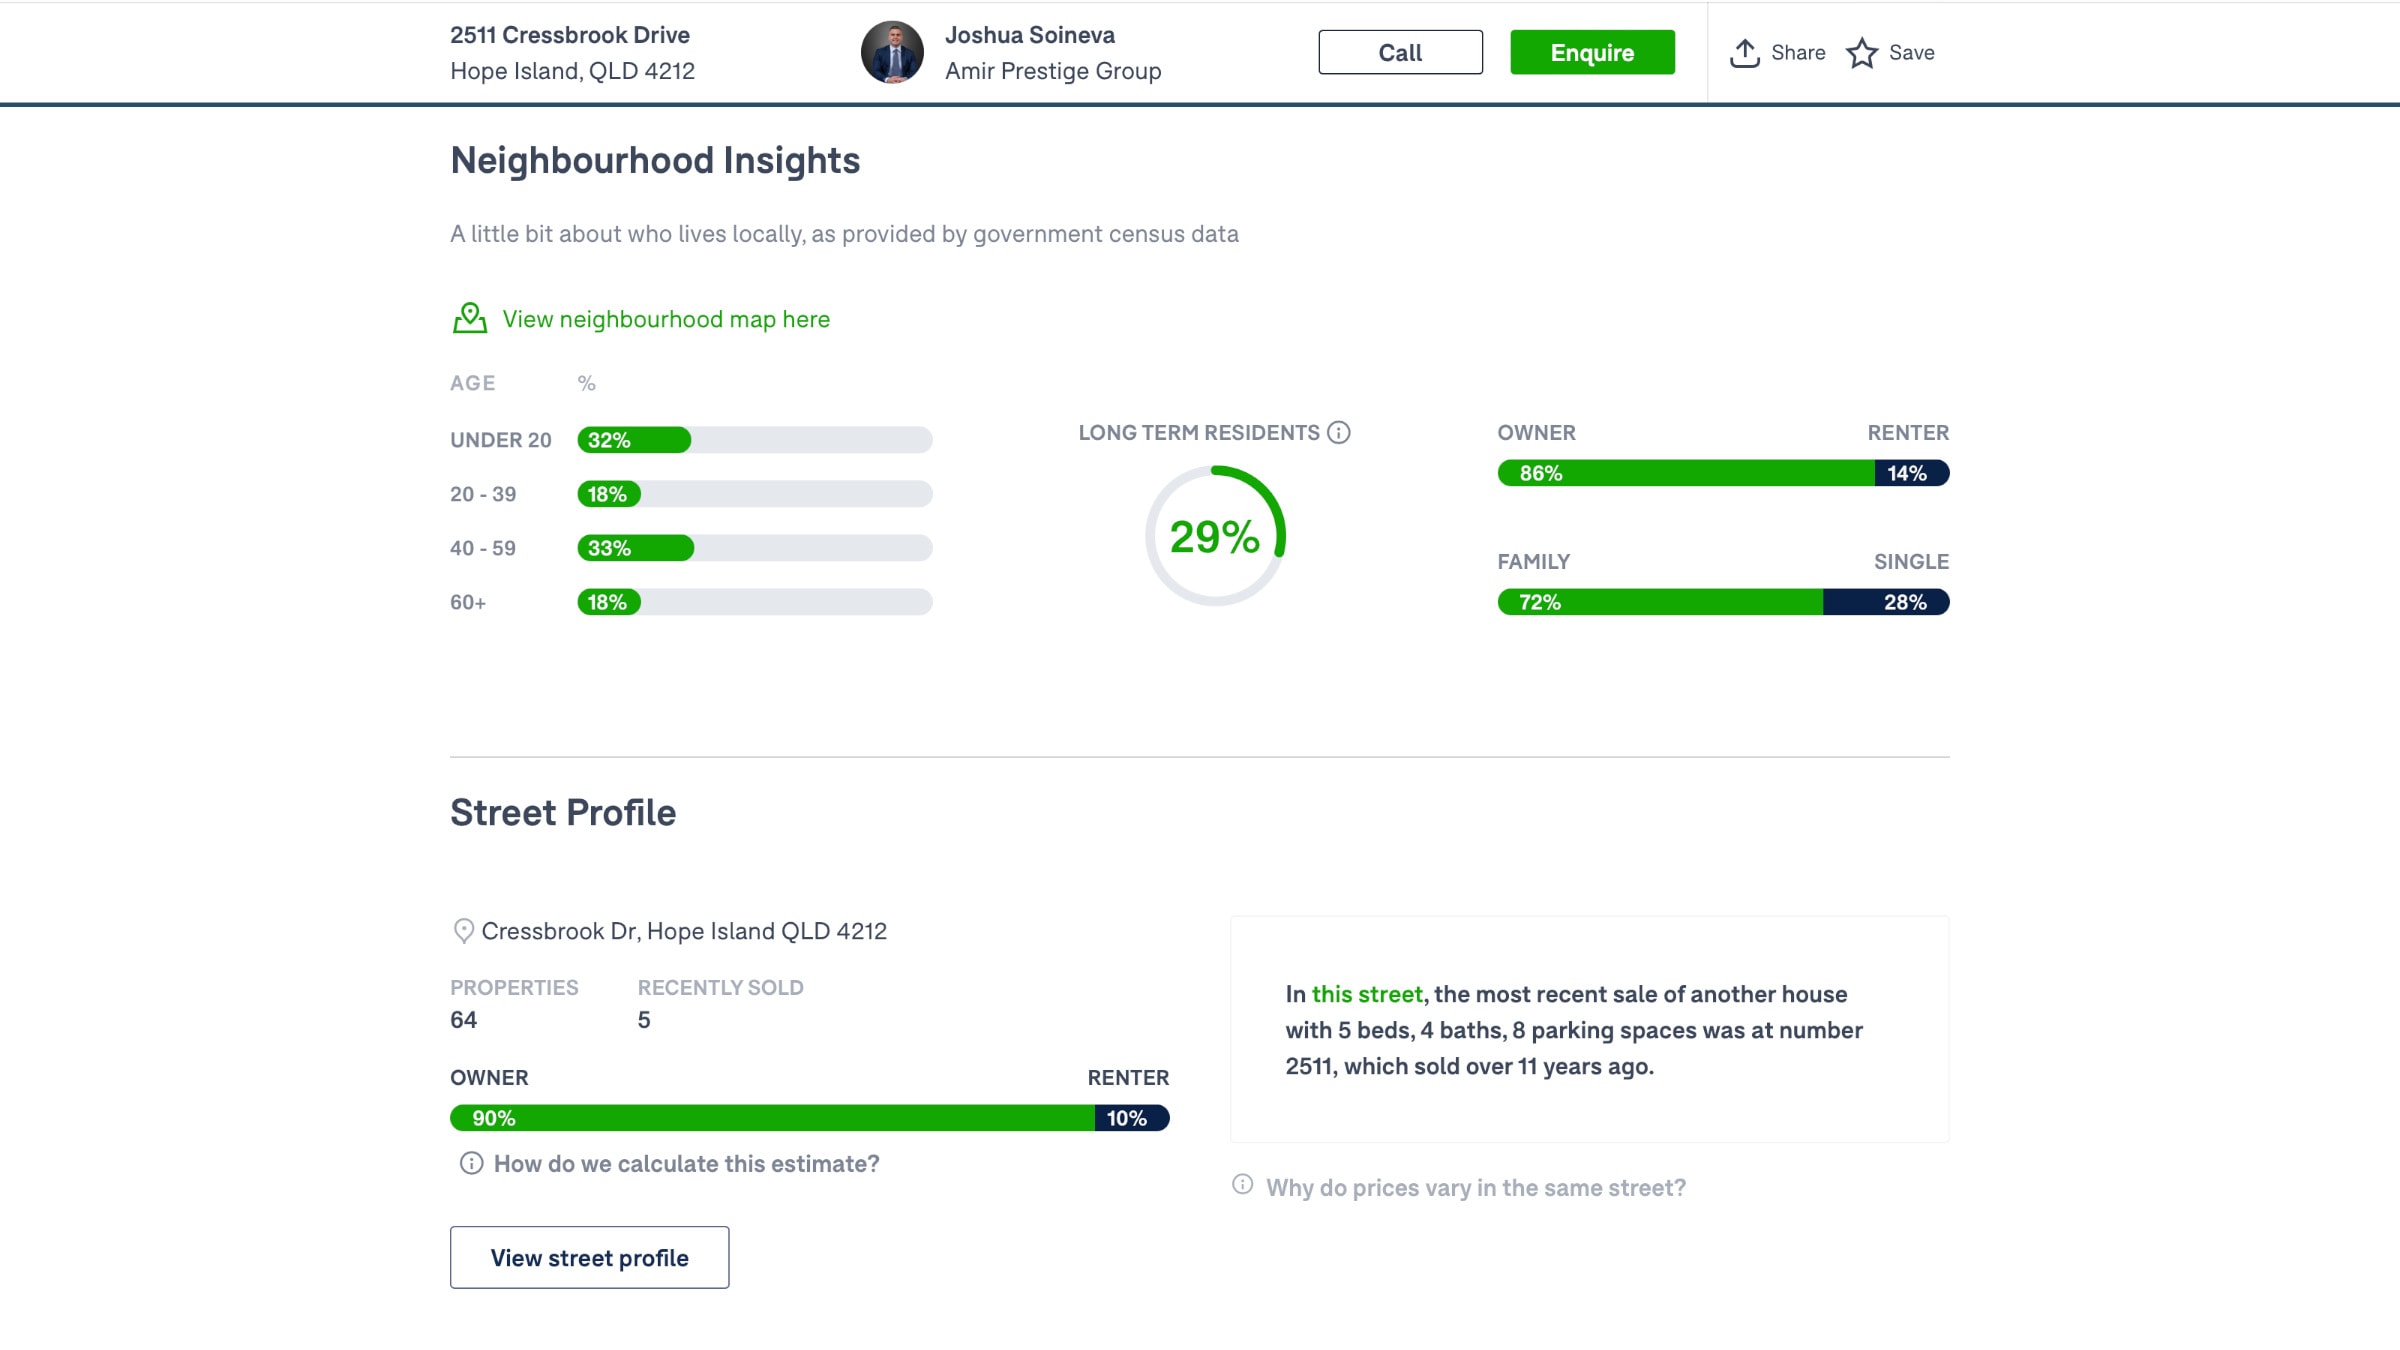Open the green 'this street' link

(x=1366, y=994)
